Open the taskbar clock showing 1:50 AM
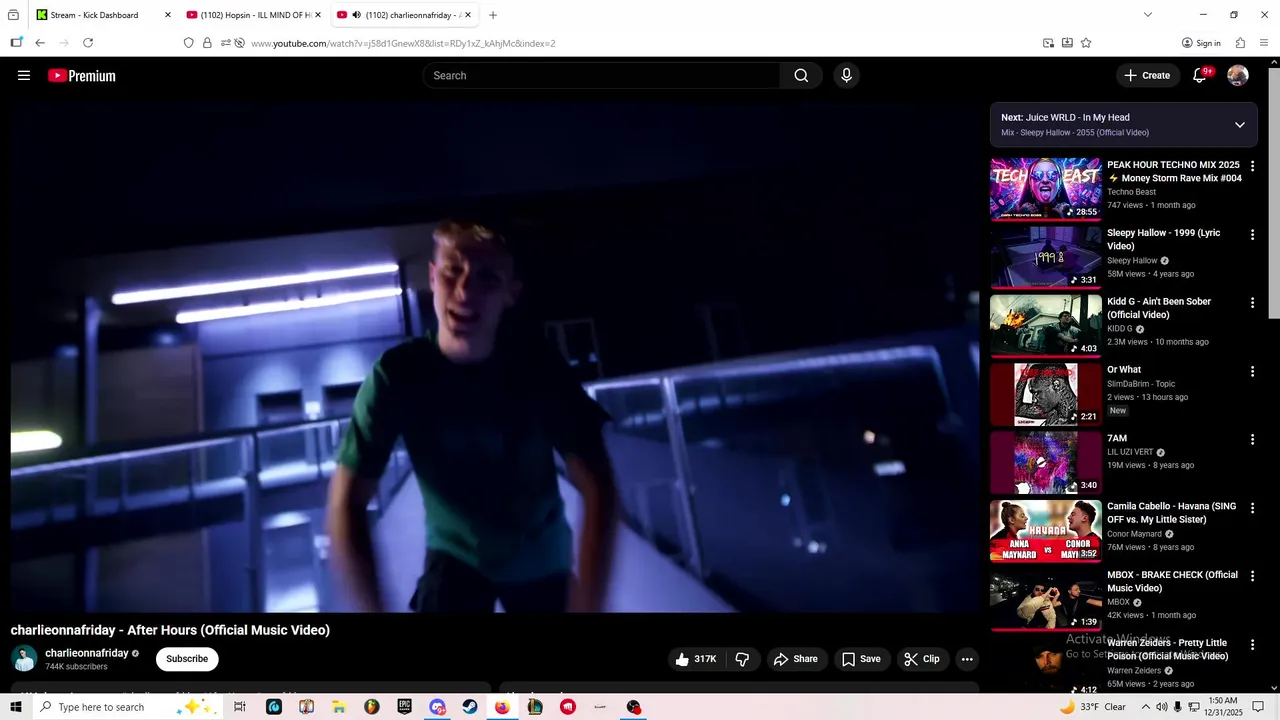1280x720 pixels. (x=1223, y=707)
